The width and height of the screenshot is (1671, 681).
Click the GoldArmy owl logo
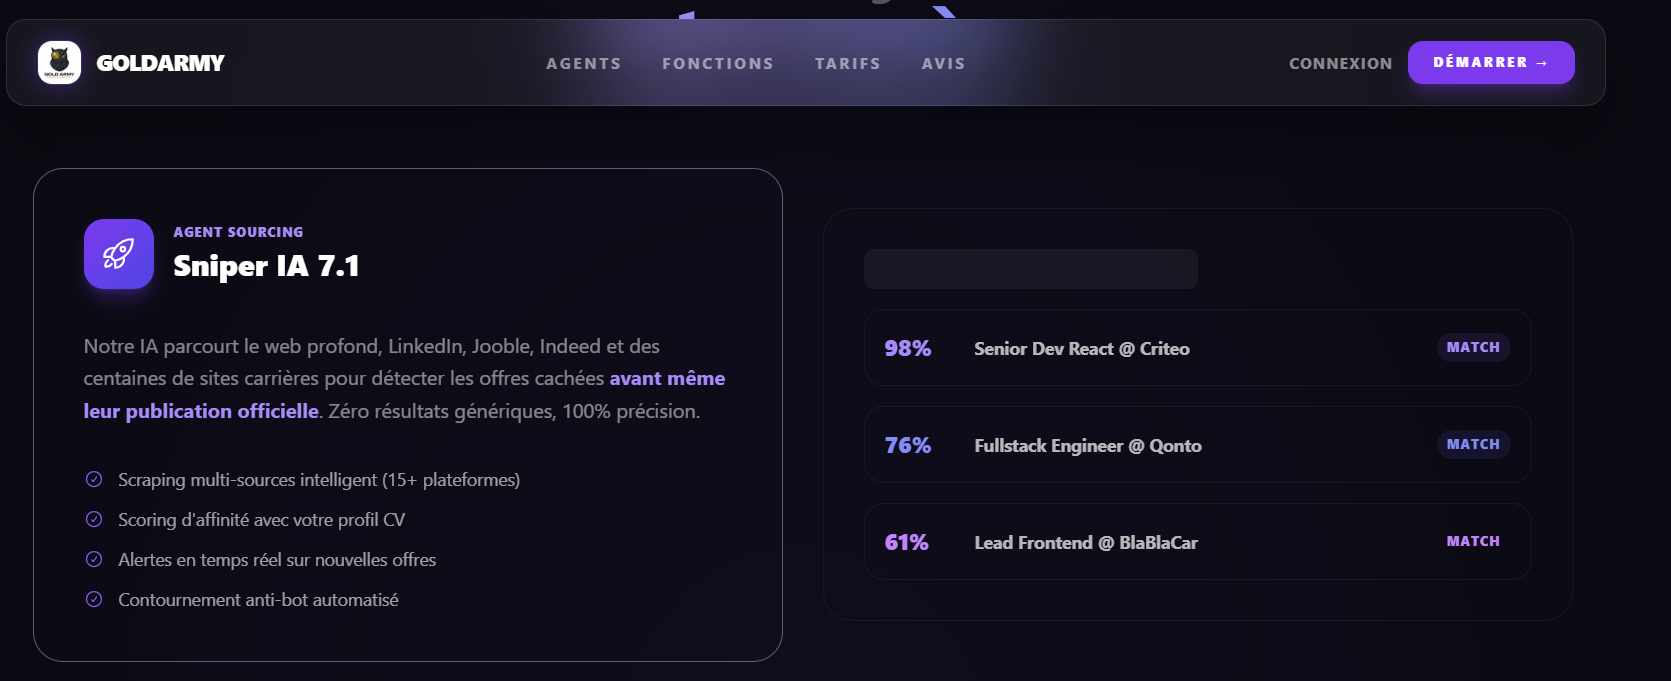(x=60, y=62)
